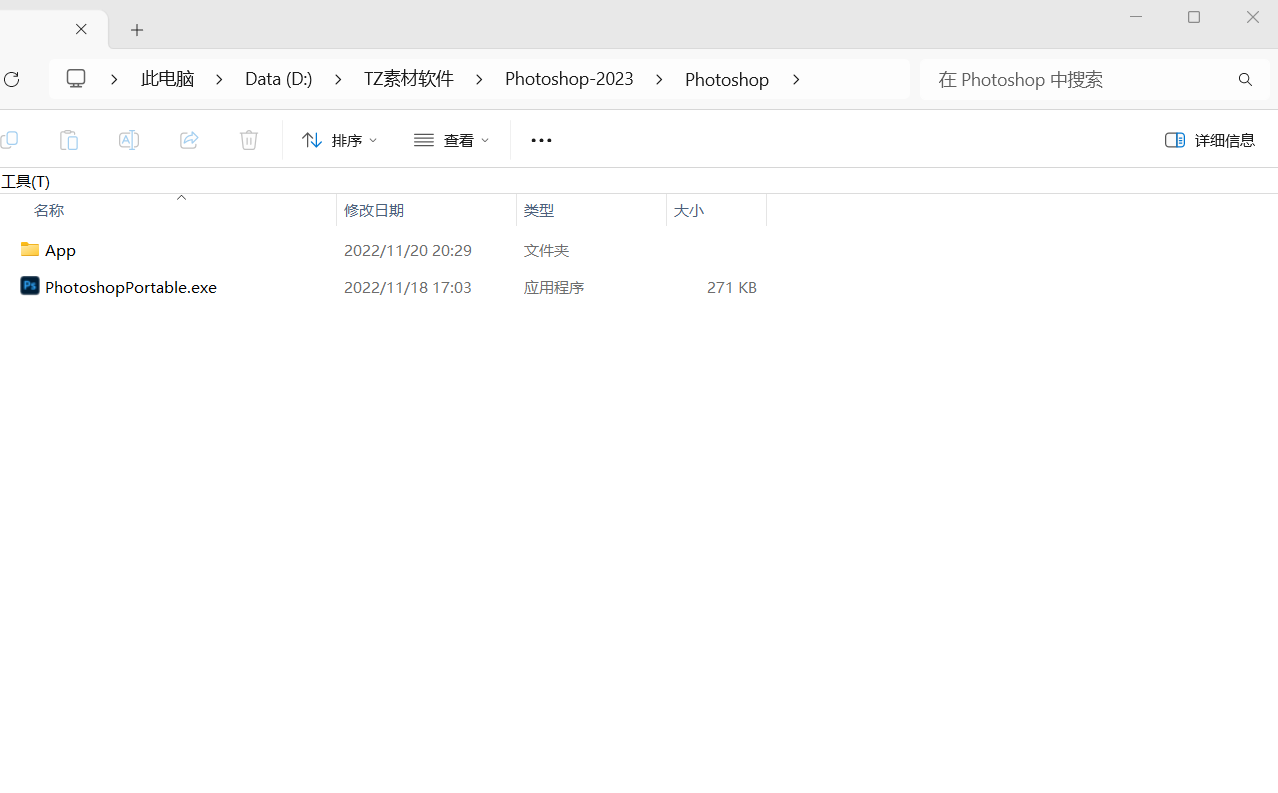Click the 文件夹 type cell
Viewport: 1278px width, 793px height.
click(547, 250)
